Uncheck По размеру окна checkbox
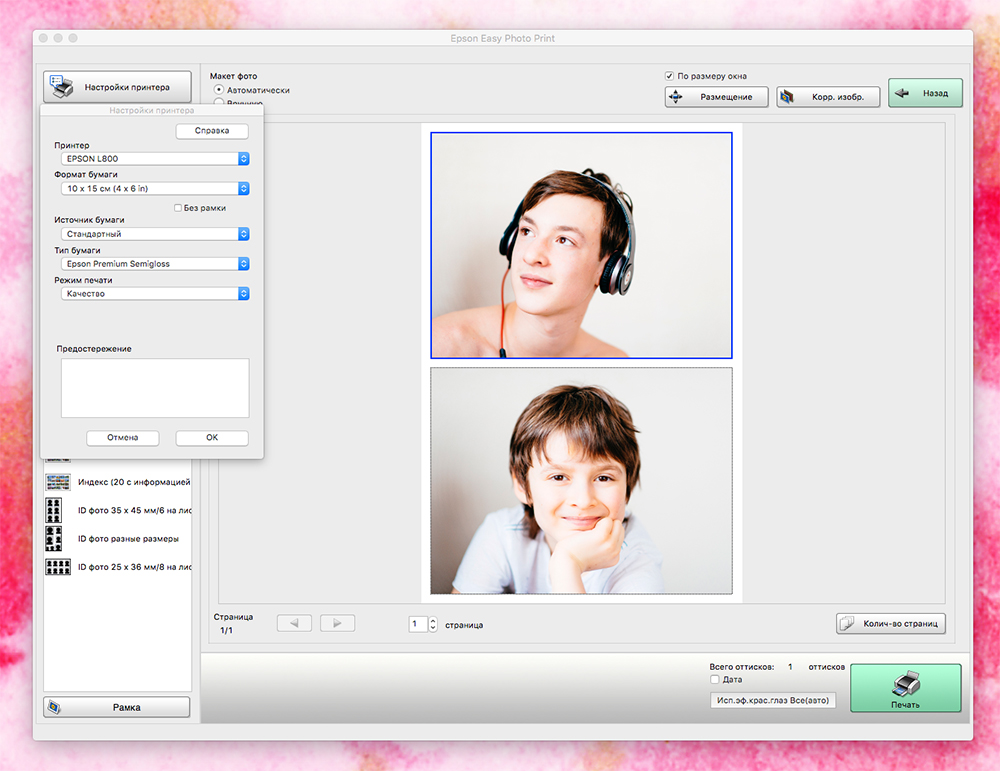Image resolution: width=1000 pixels, height=771 pixels. point(670,76)
